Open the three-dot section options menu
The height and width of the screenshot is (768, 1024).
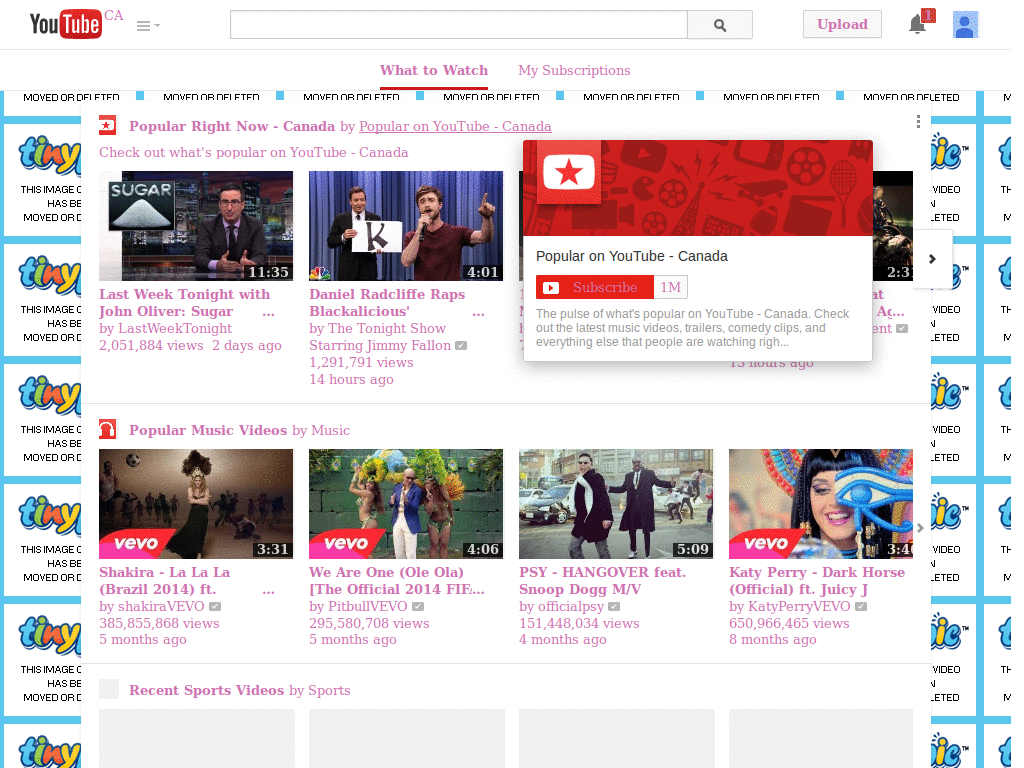[x=918, y=121]
